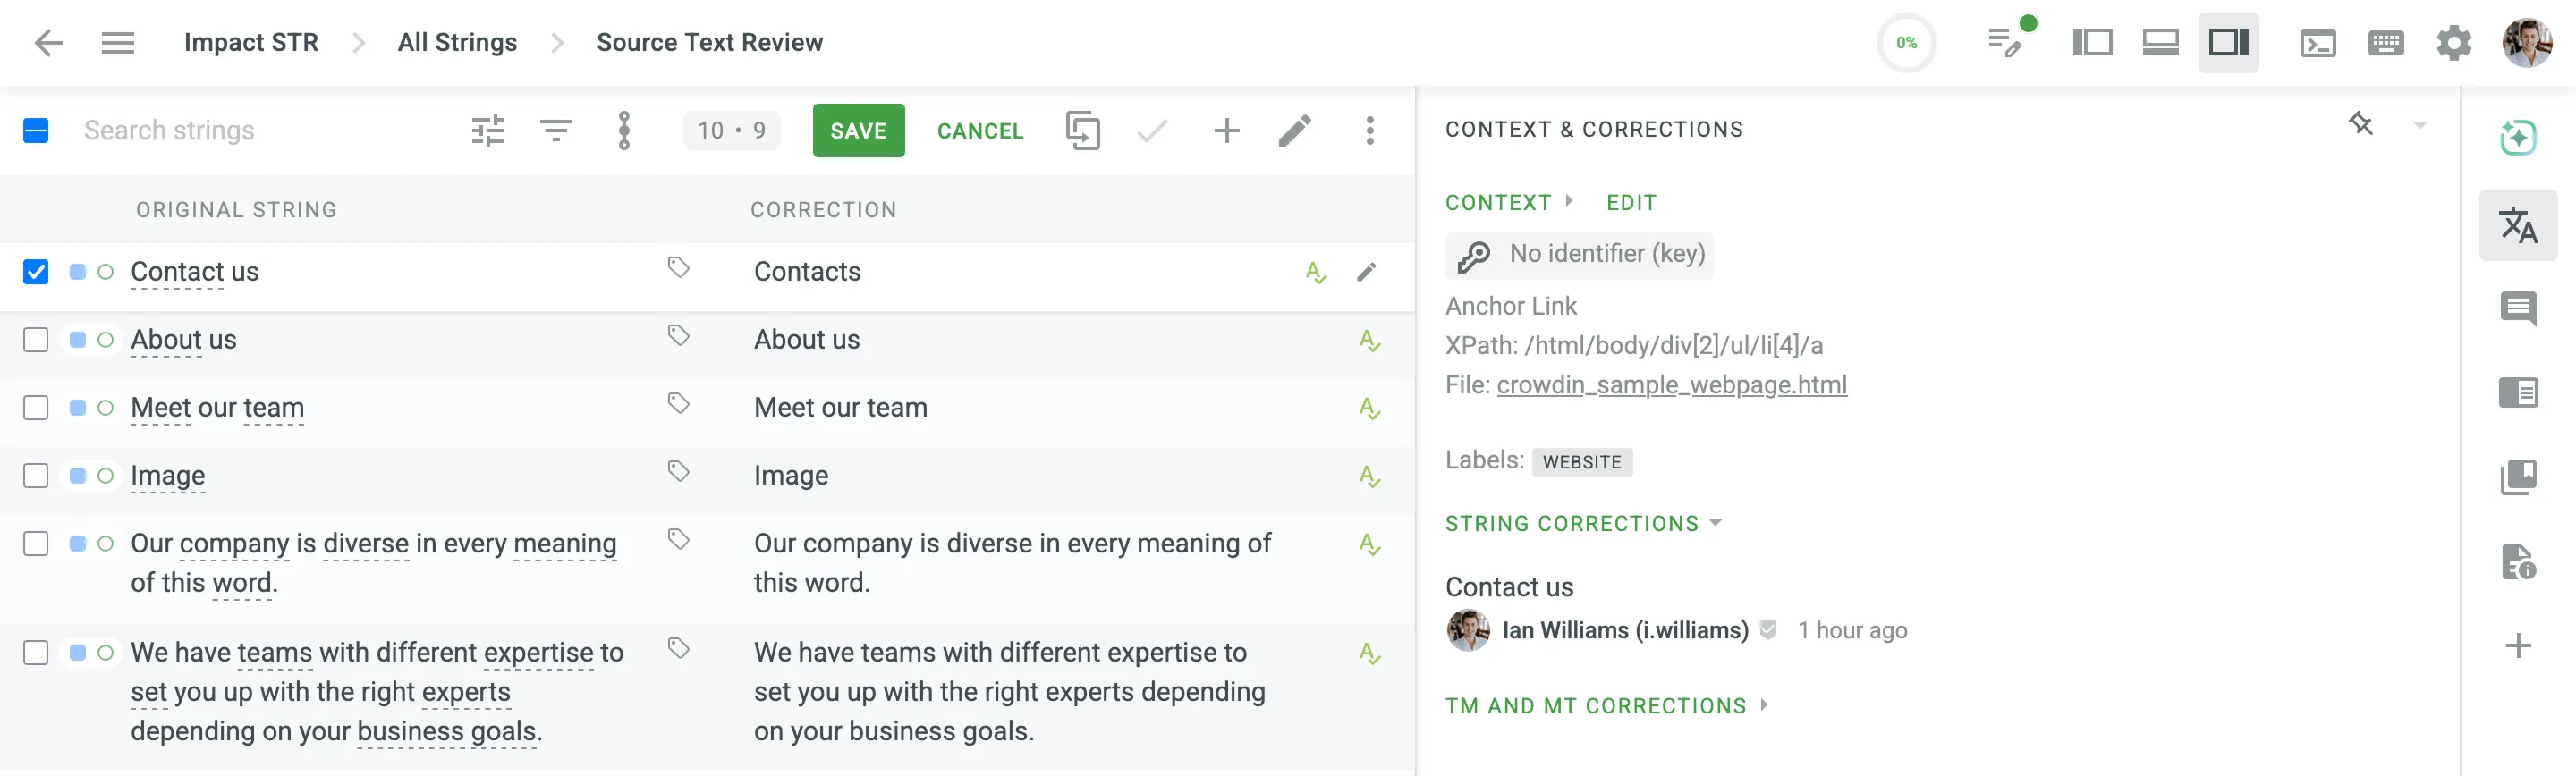Click the back arrow icon
The width and height of the screenshot is (2576, 776).
click(x=48, y=43)
